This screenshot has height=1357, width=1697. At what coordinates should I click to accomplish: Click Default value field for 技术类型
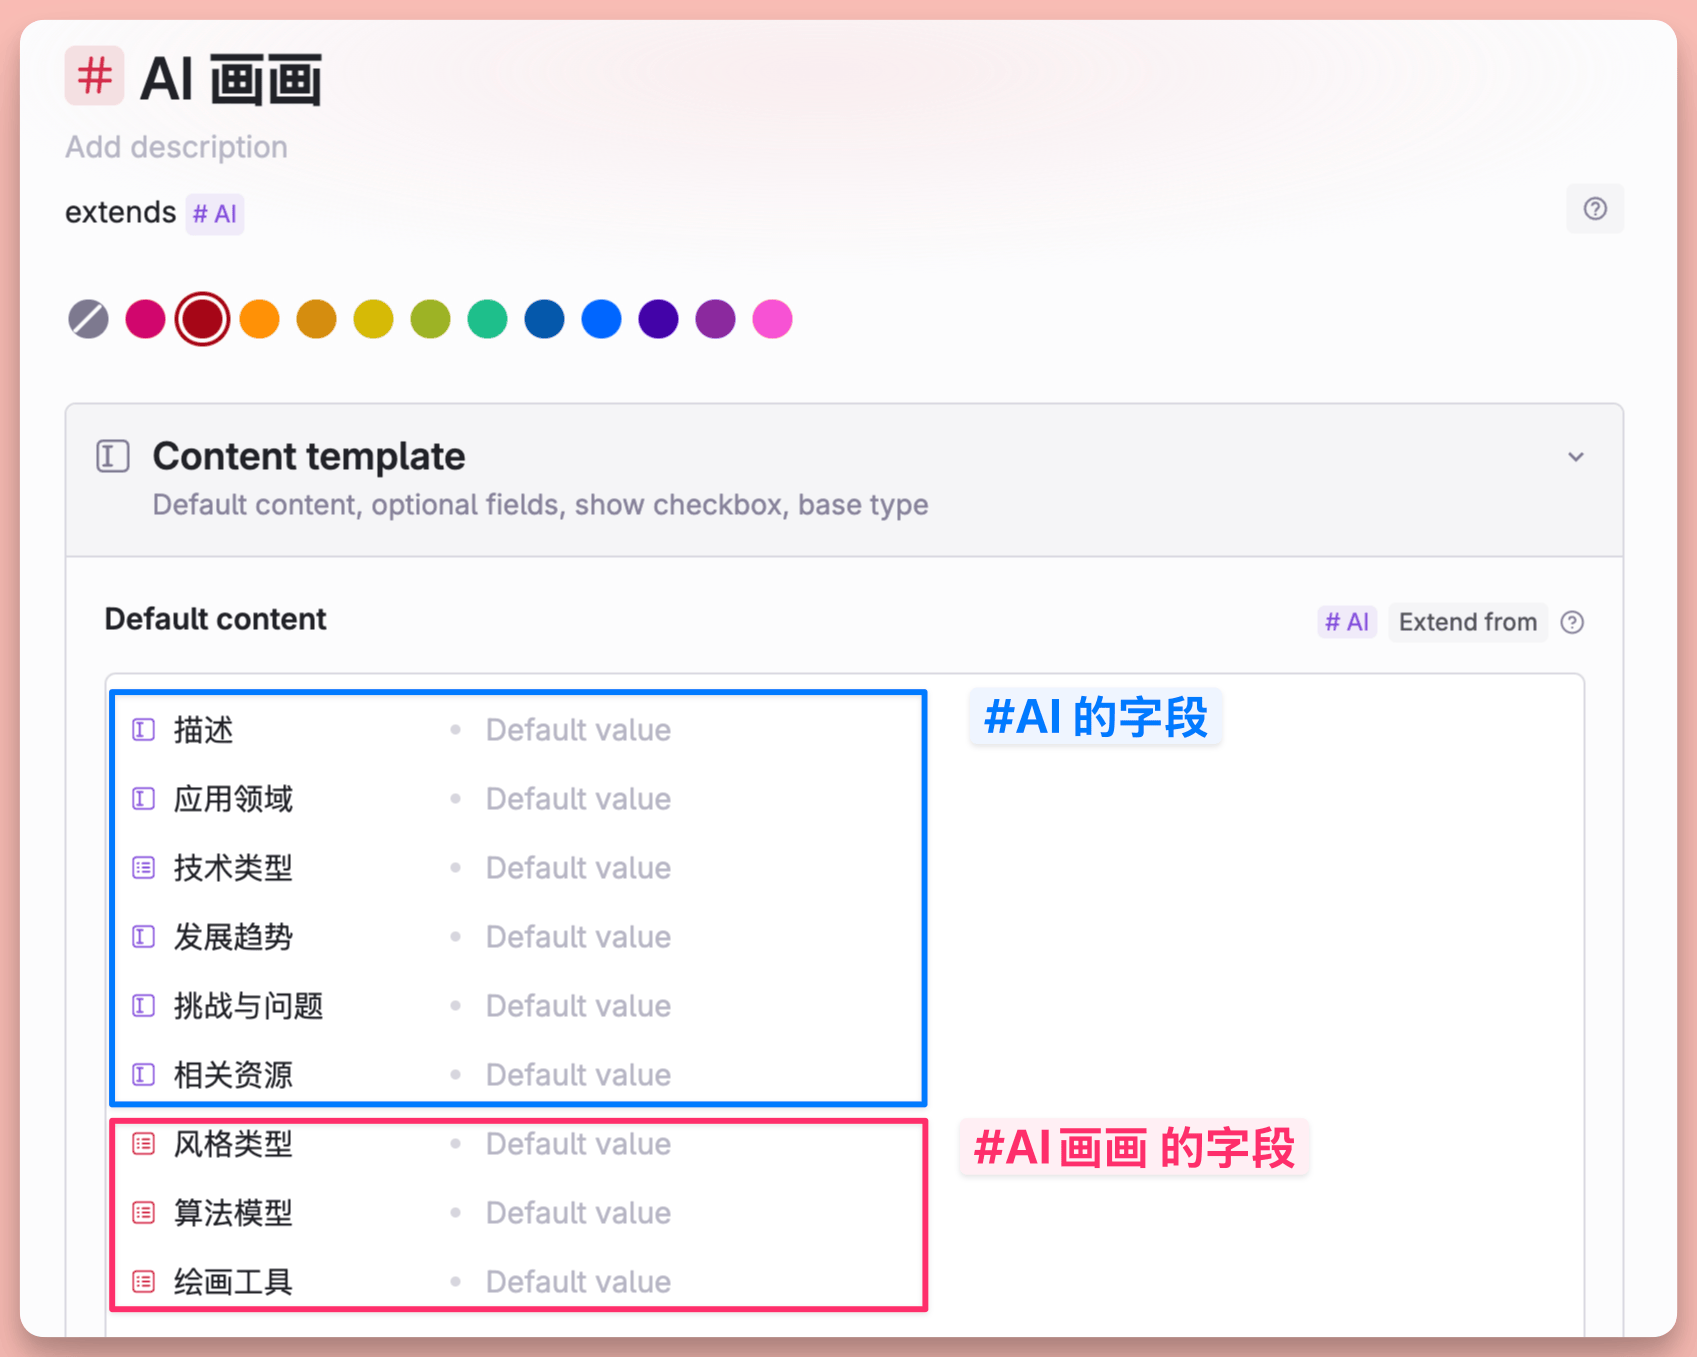pyautogui.click(x=578, y=868)
